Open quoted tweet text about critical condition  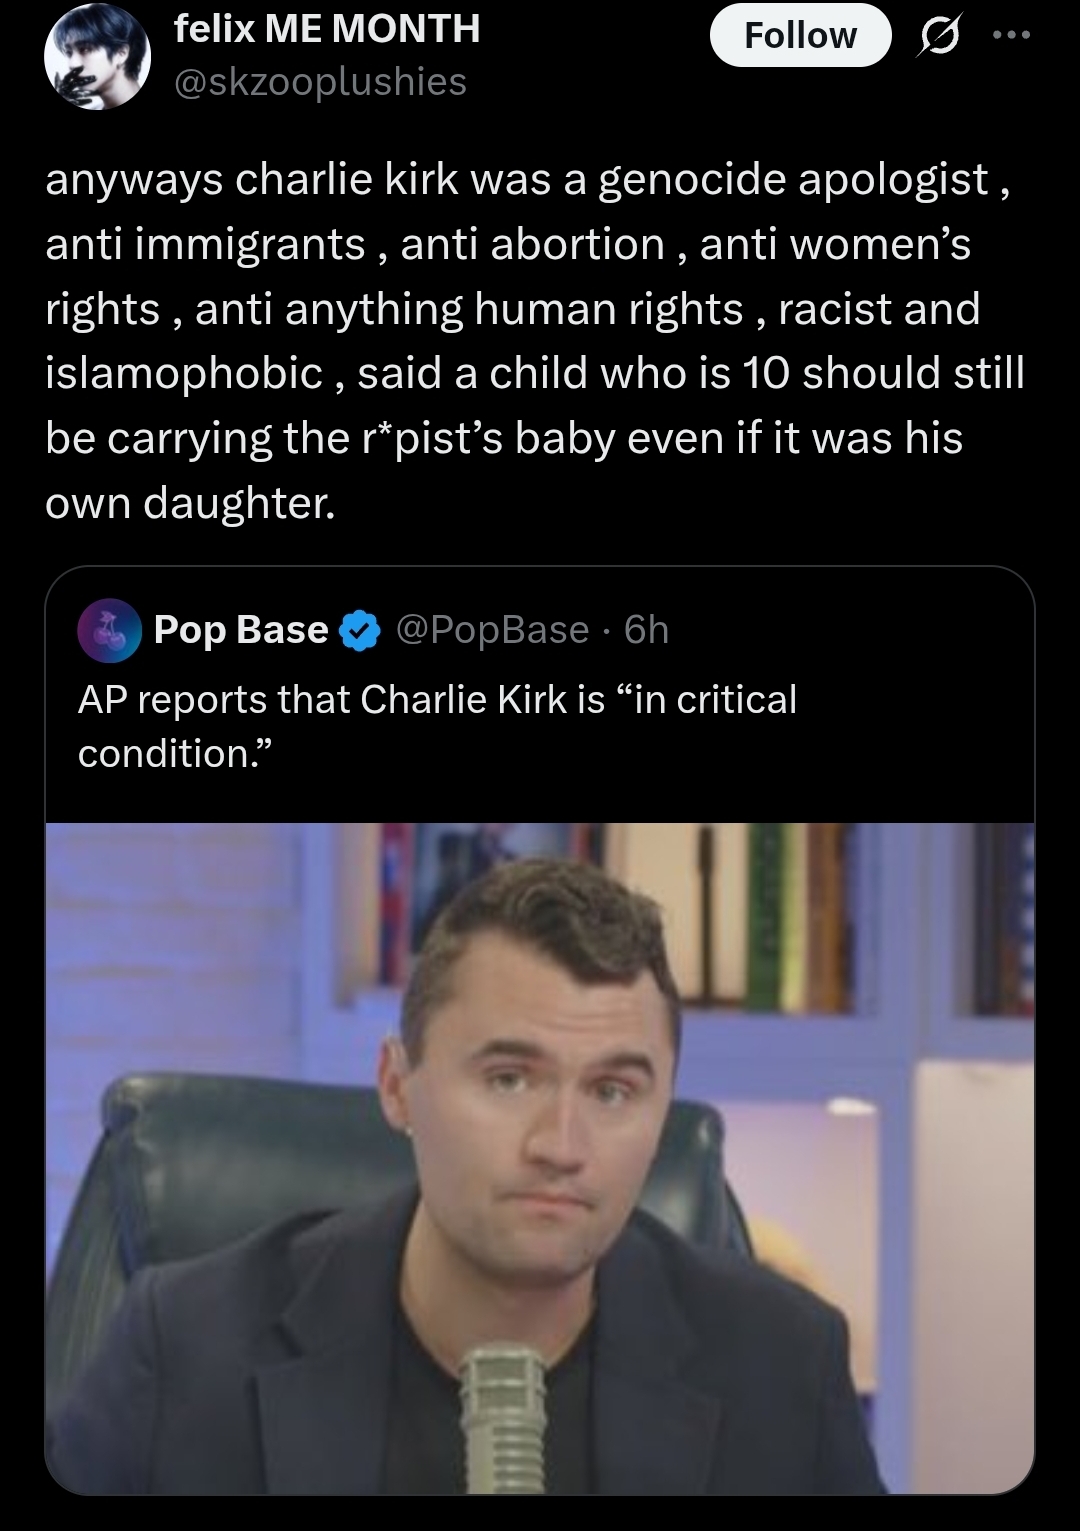point(437,726)
